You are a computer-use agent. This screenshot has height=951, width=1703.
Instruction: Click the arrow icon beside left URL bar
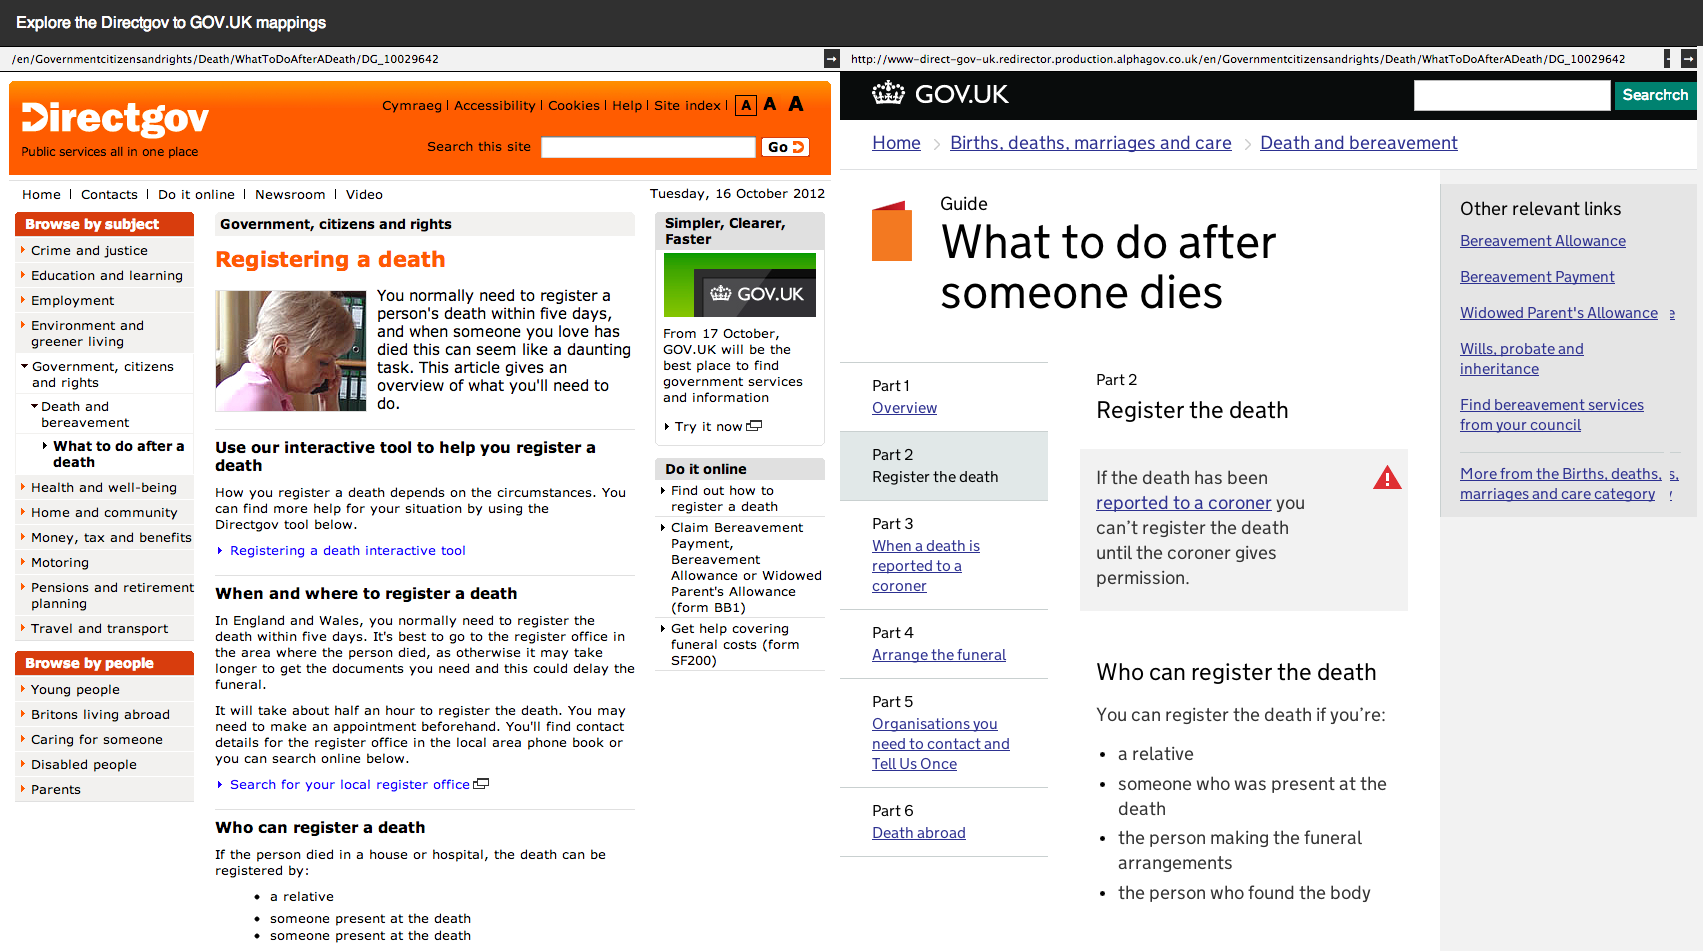tap(831, 59)
